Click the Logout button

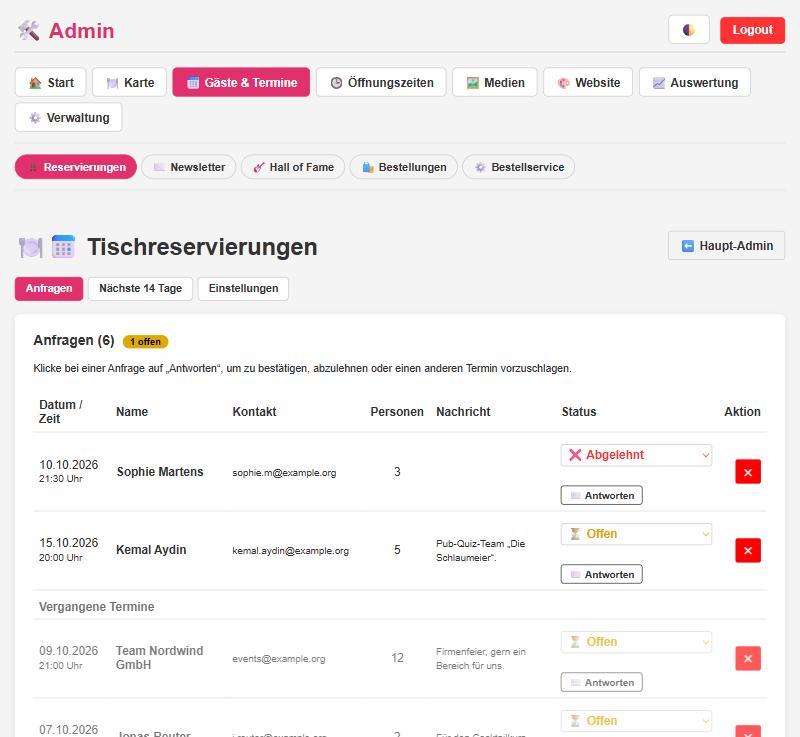tap(752, 30)
